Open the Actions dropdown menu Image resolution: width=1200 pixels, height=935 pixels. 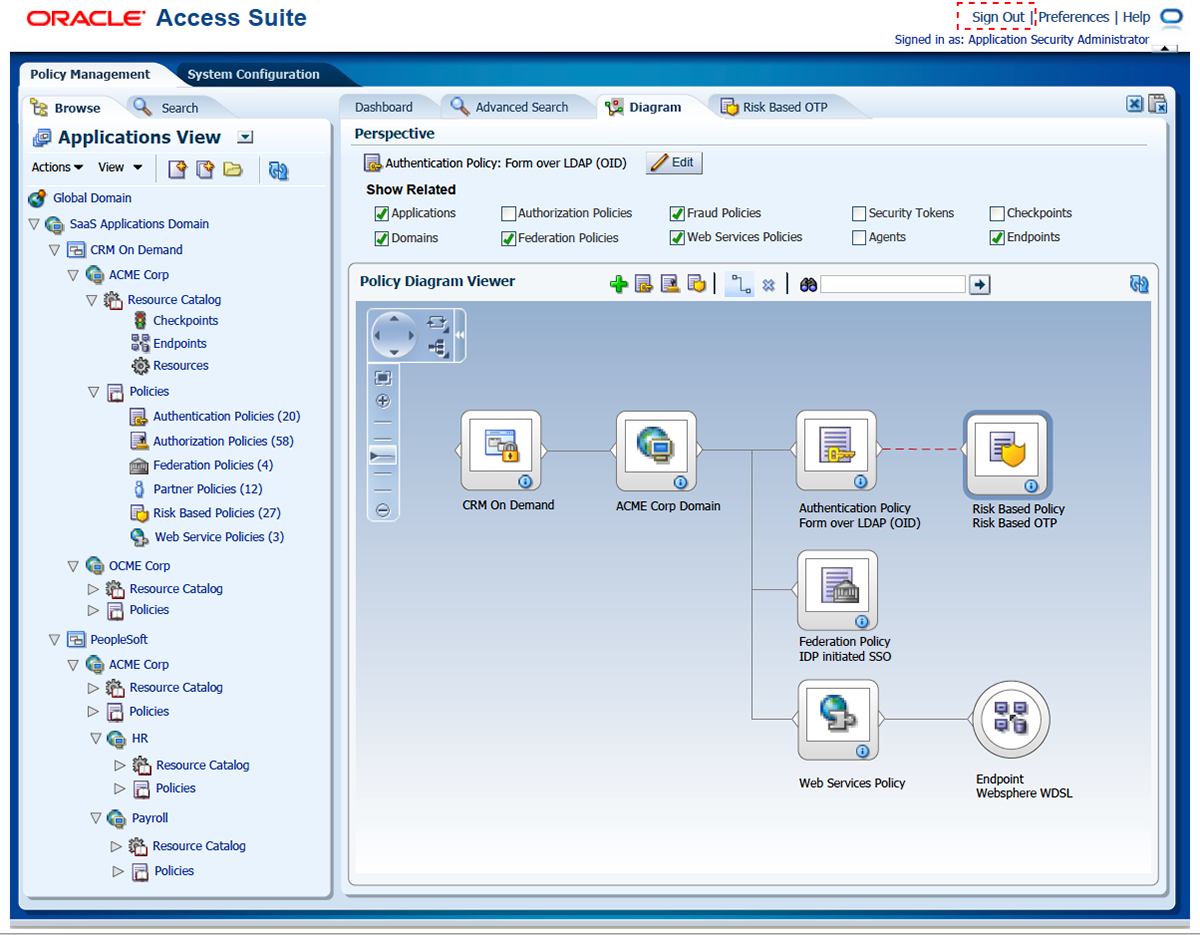pyautogui.click(x=57, y=167)
